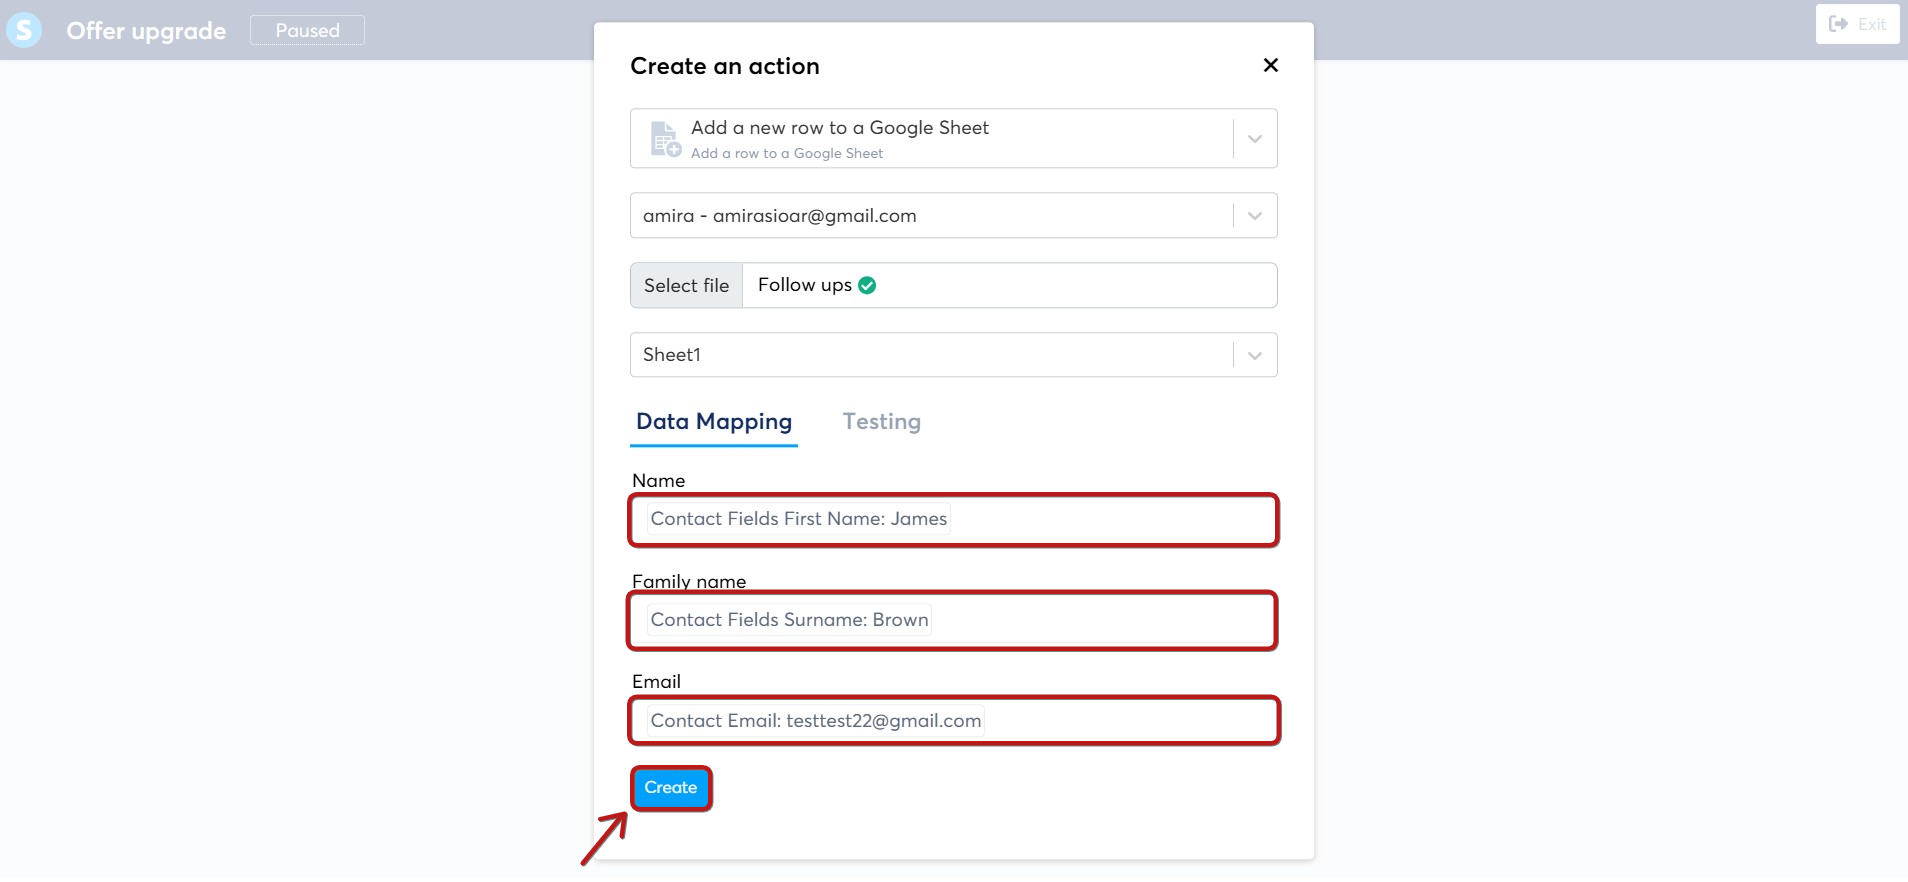Image resolution: width=1908 pixels, height=882 pixels.
Task: Expand the action type dropdown chevron
Action: tap(1255, 139)
